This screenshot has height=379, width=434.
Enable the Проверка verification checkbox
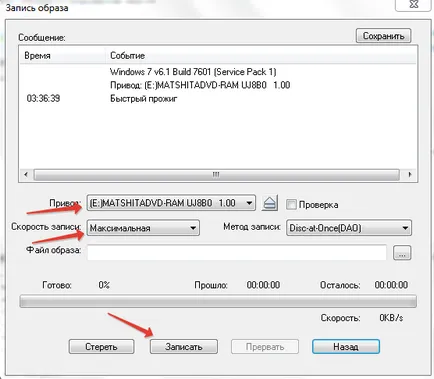pos(291,204)
